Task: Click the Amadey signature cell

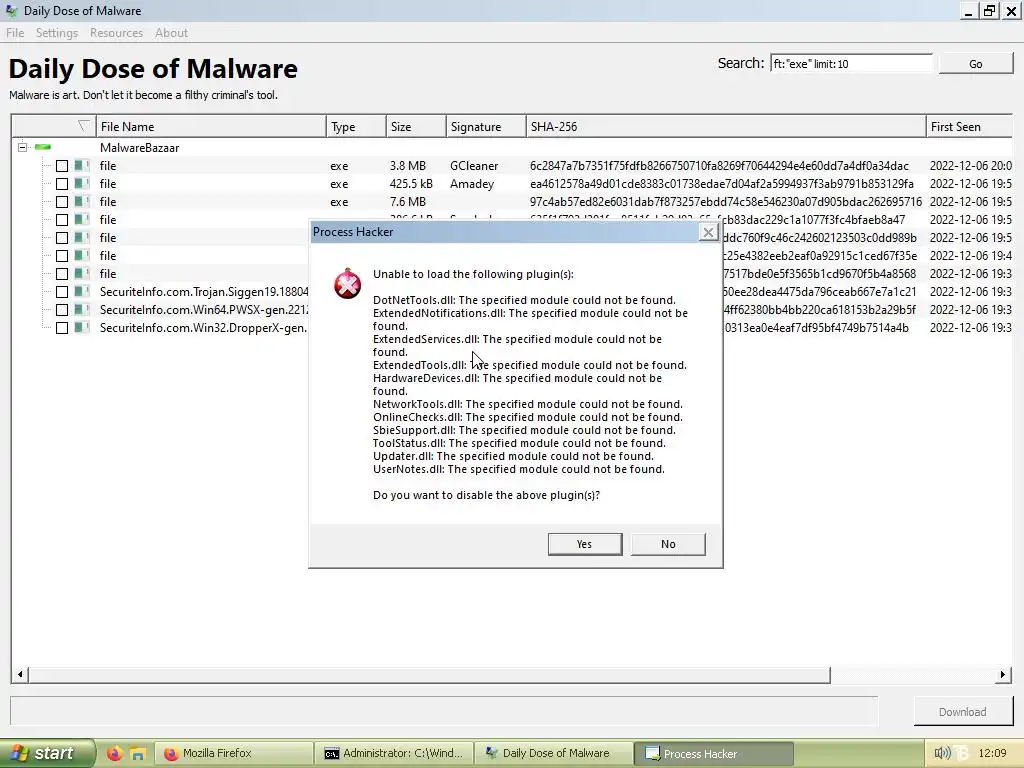Action: pyautogui.click(x=472, y=184)
